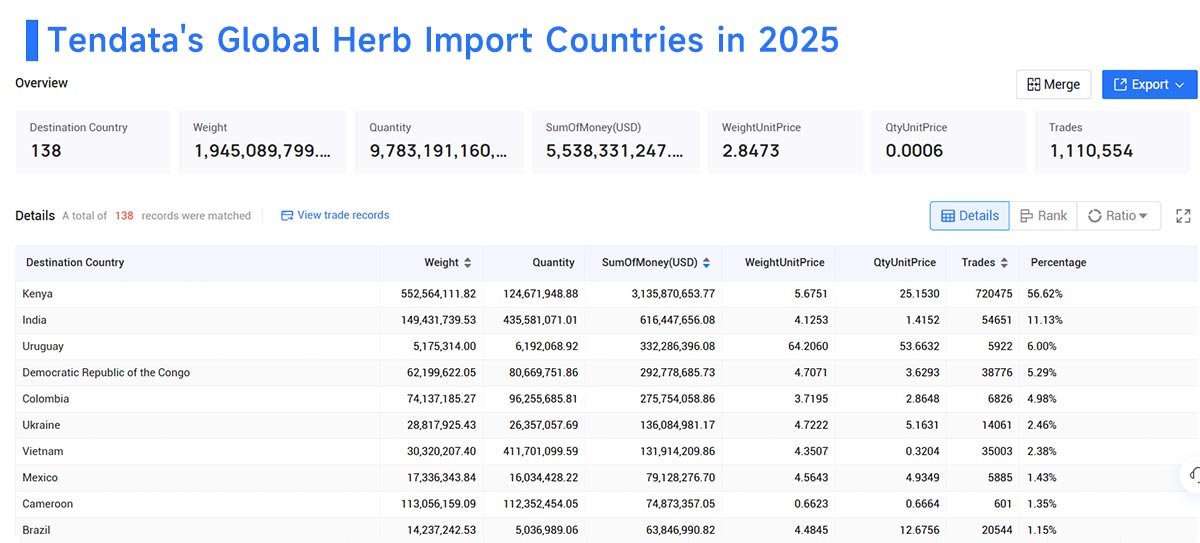Click the QtyUnitPrice 0.0006 summary value
Viewport: 1200px width, 543px height.
pyautogui.click(x=914, y=151)
